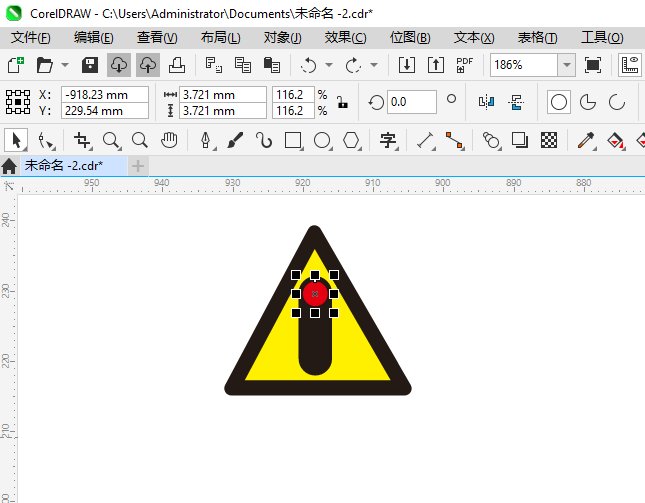The height and width of the screenshot is (503, 645).
Task: Click the Publish to PDF icon
Action: click(x=465, y=65)
